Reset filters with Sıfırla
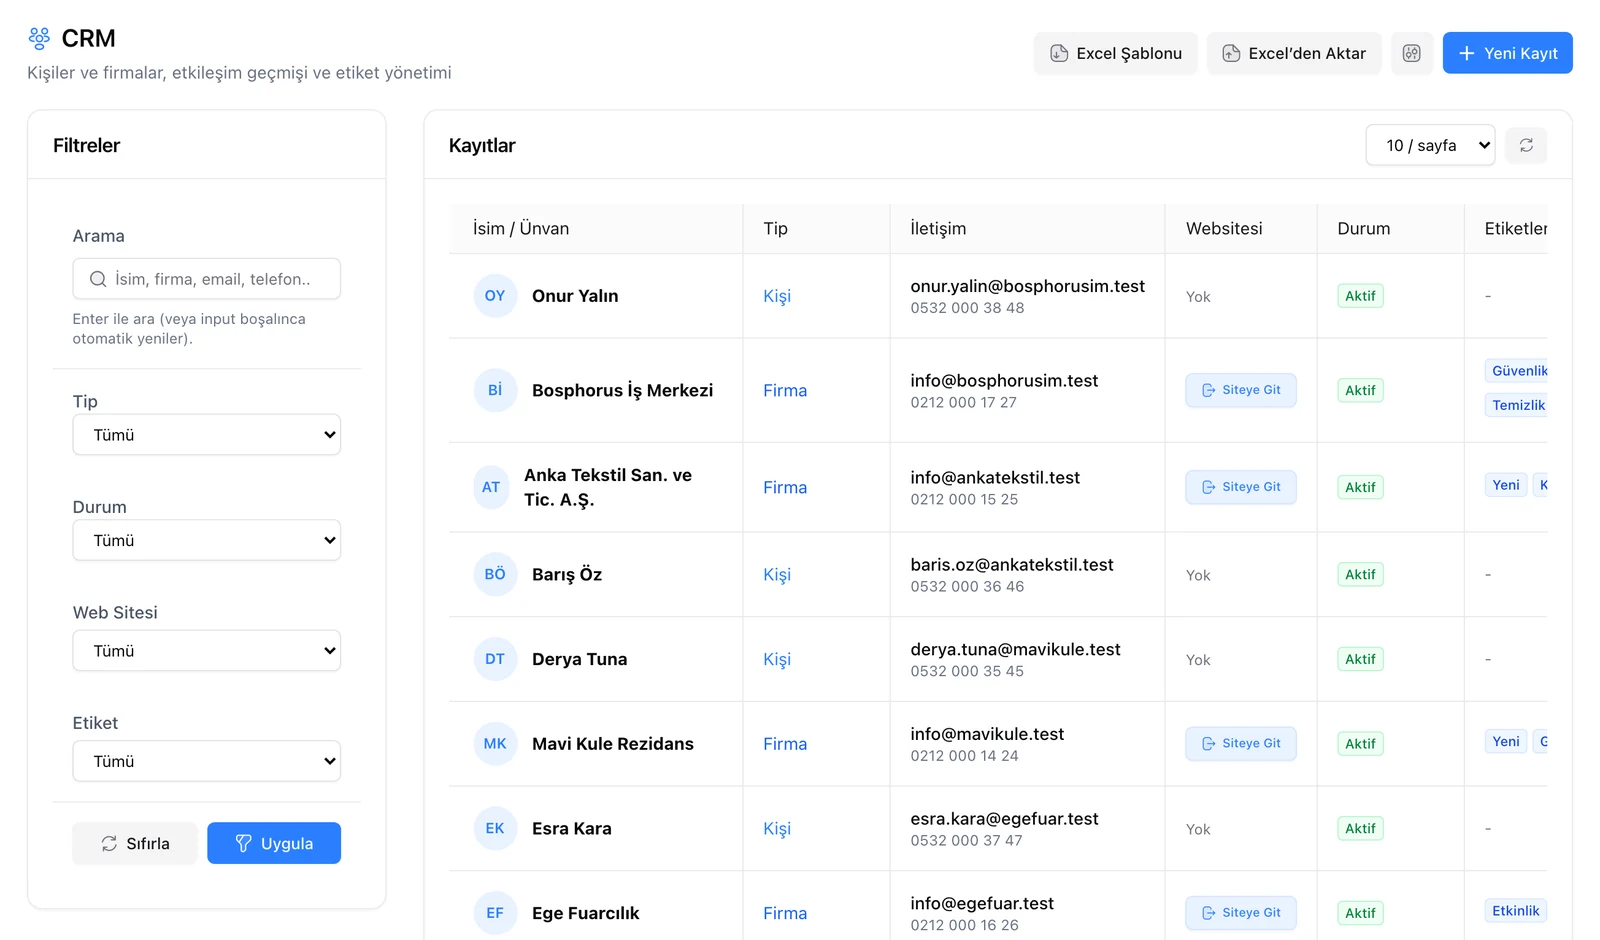 135,843
